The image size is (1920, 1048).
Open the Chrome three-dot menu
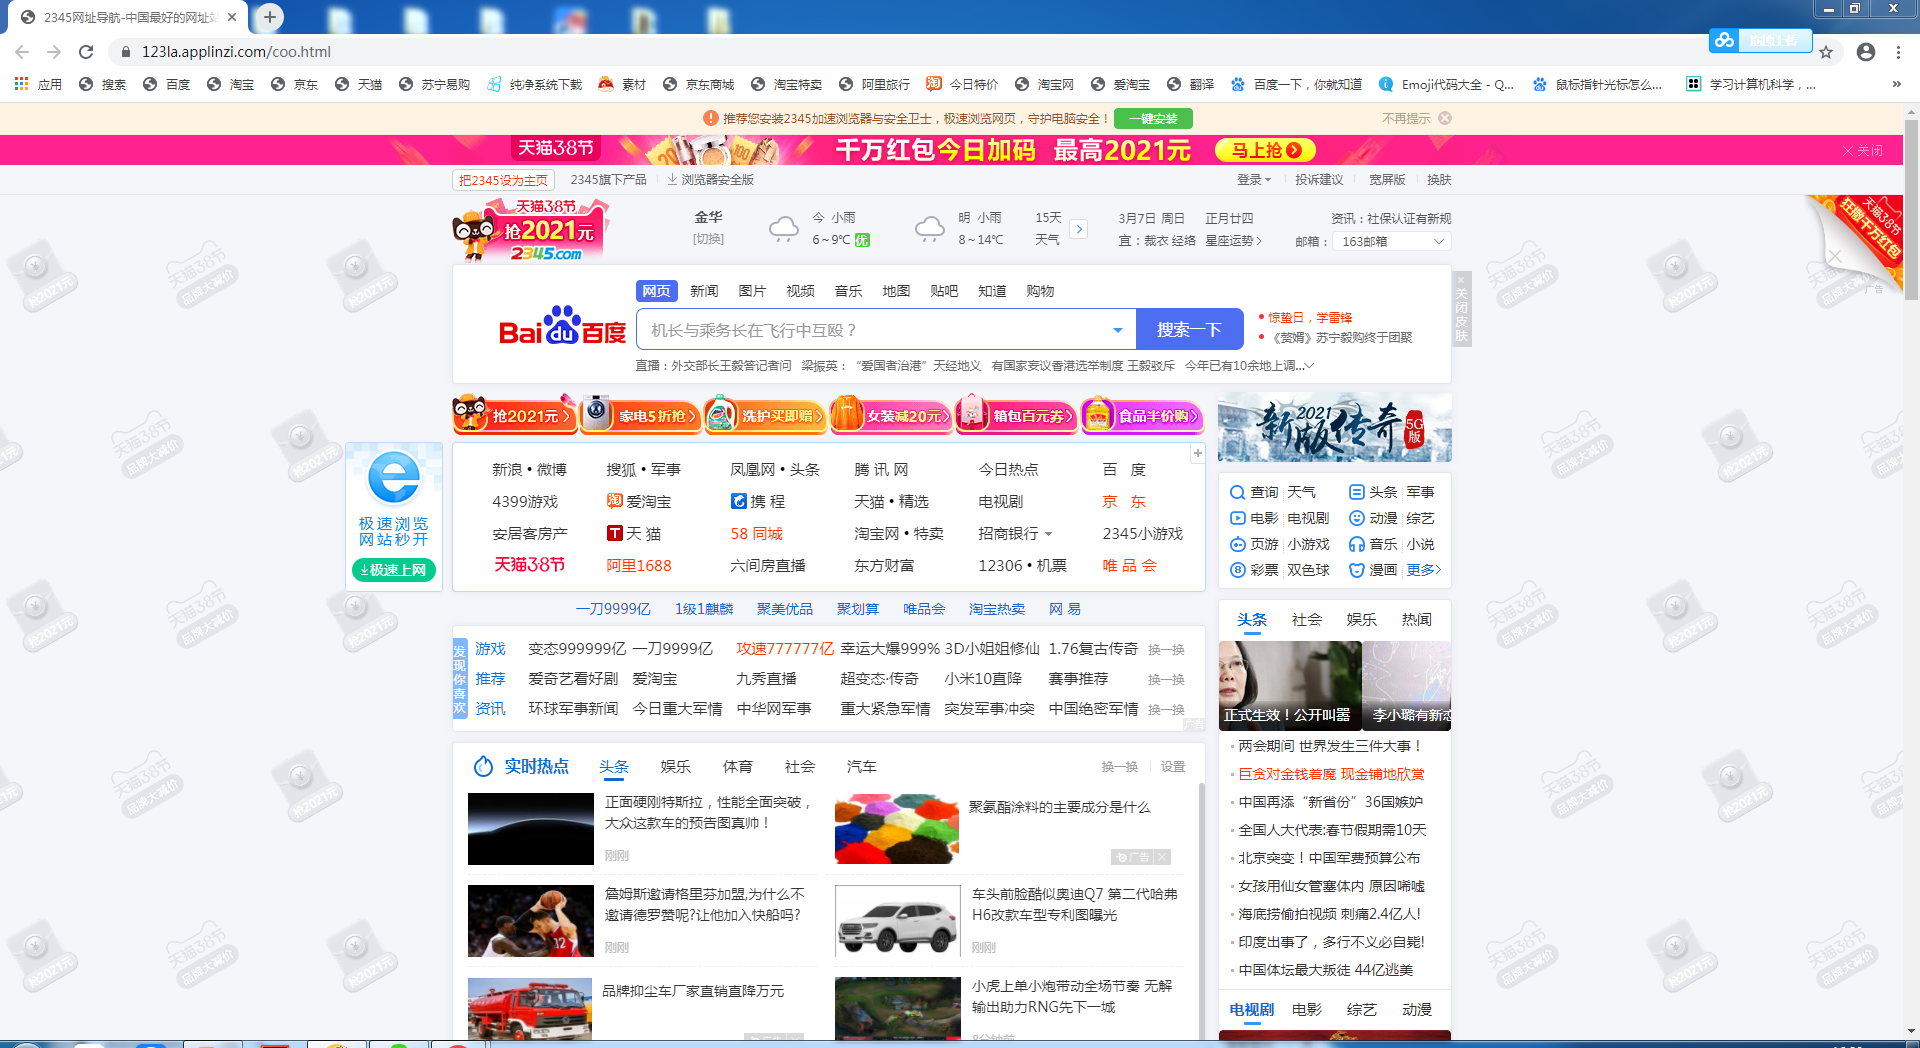pos(1898,52)
